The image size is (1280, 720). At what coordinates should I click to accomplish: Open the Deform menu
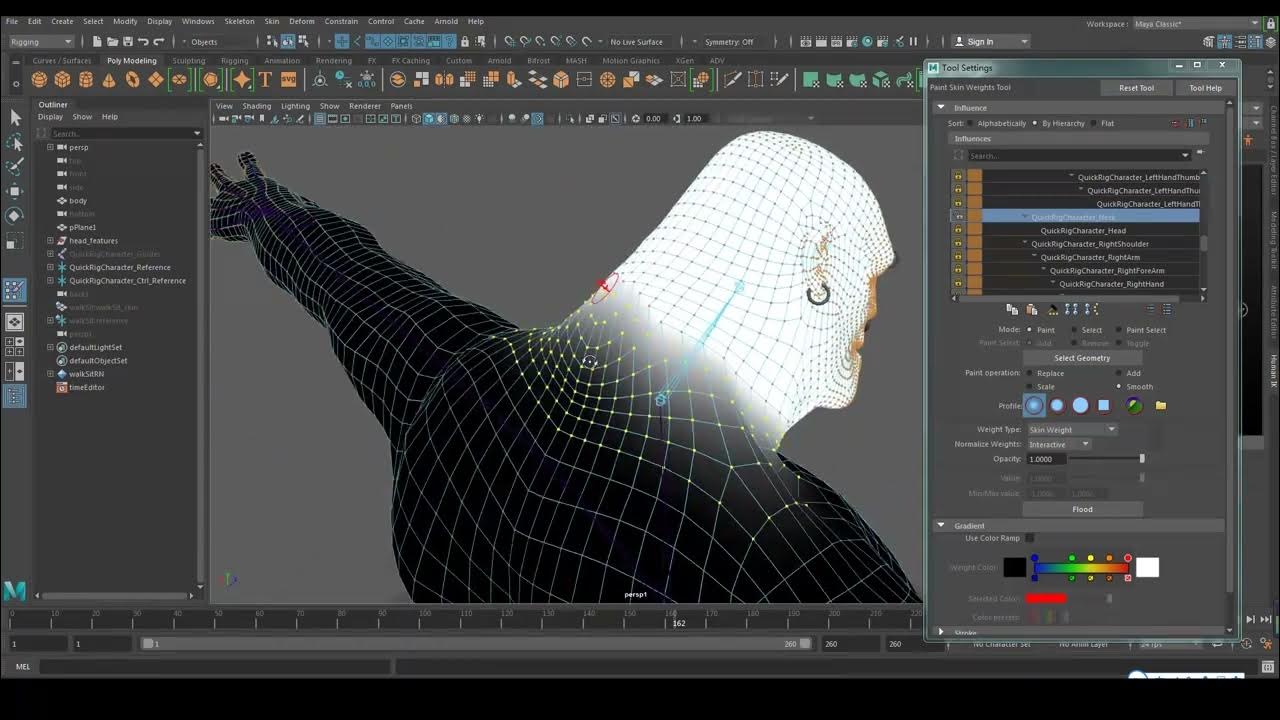click(x=301, y=21)
